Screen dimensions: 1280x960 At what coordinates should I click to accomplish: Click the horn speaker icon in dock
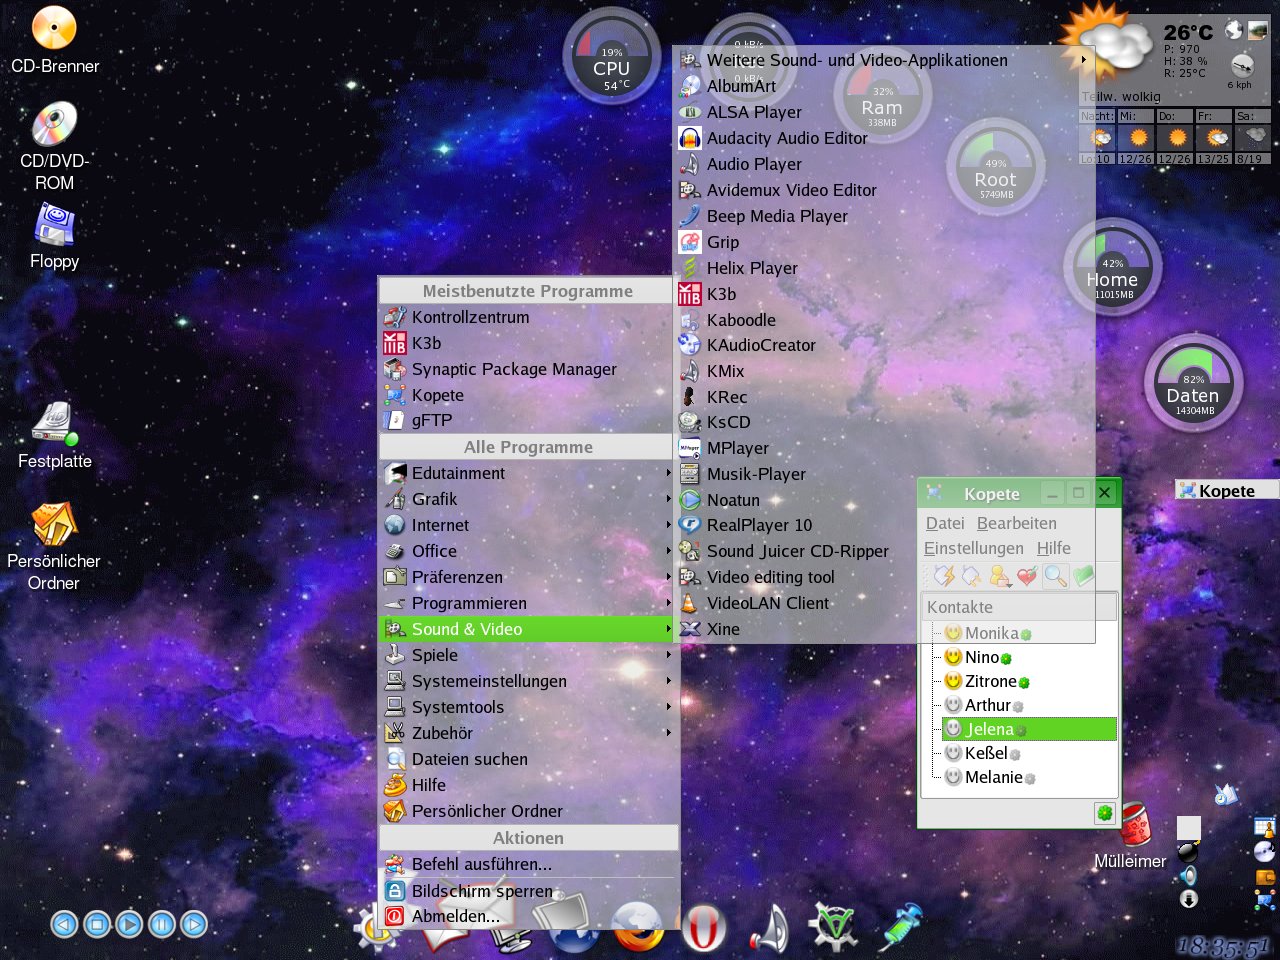[770, 927]
